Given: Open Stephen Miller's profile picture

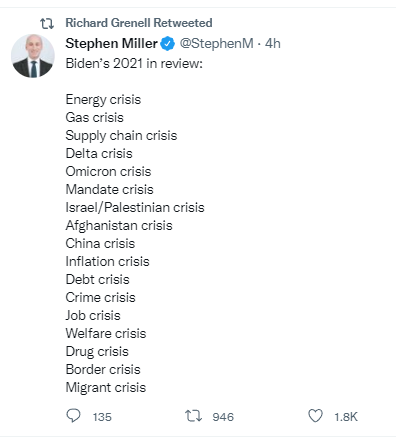Looking at the screenshot, I should click(33, 56).
